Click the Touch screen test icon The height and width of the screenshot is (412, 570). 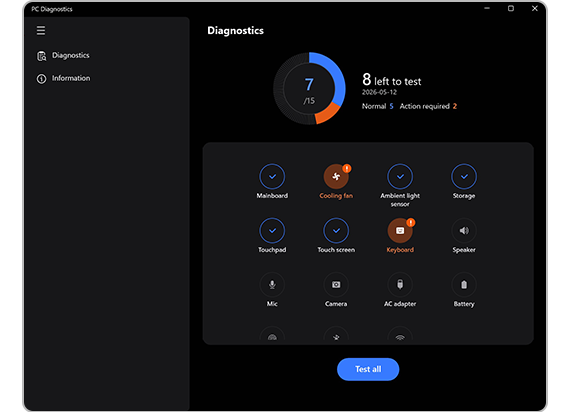click(336, 231)
